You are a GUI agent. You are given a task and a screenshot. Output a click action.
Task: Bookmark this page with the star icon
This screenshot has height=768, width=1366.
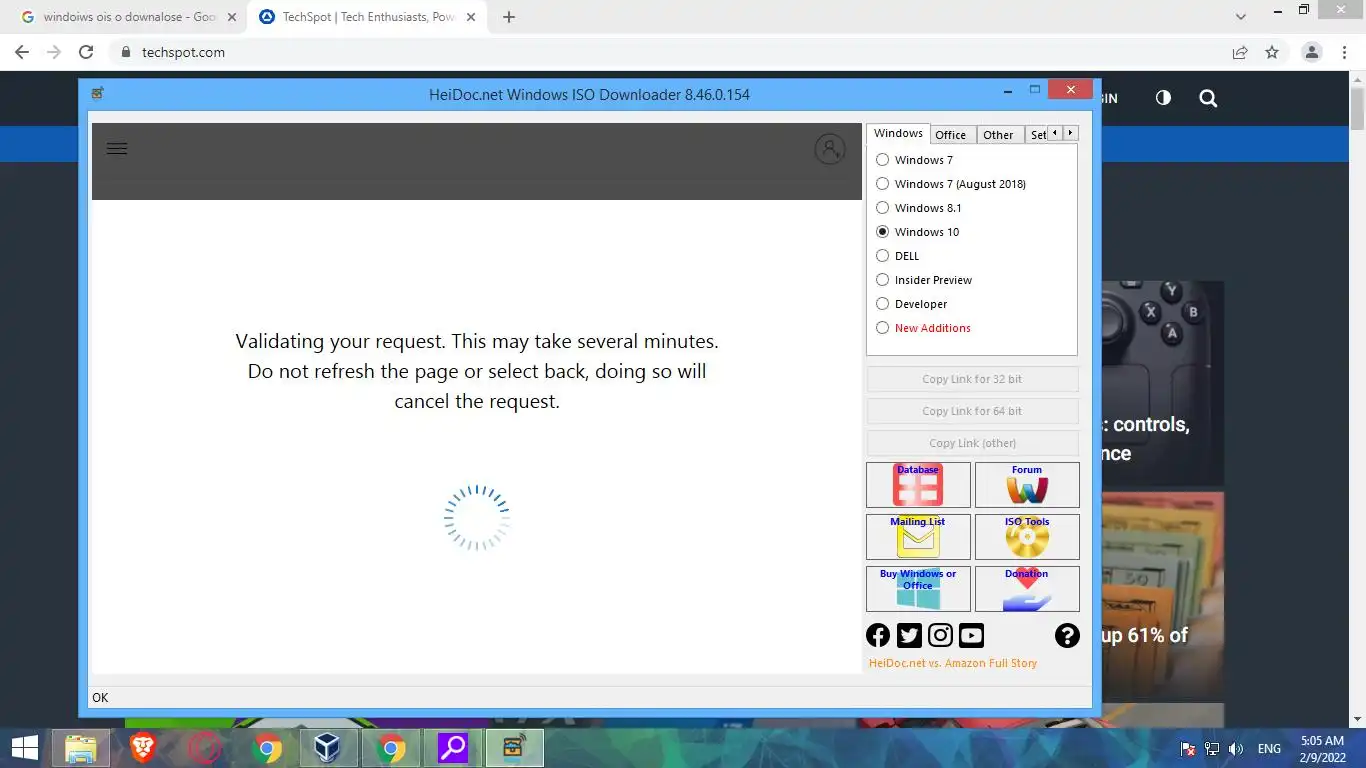pos(1272,52)
